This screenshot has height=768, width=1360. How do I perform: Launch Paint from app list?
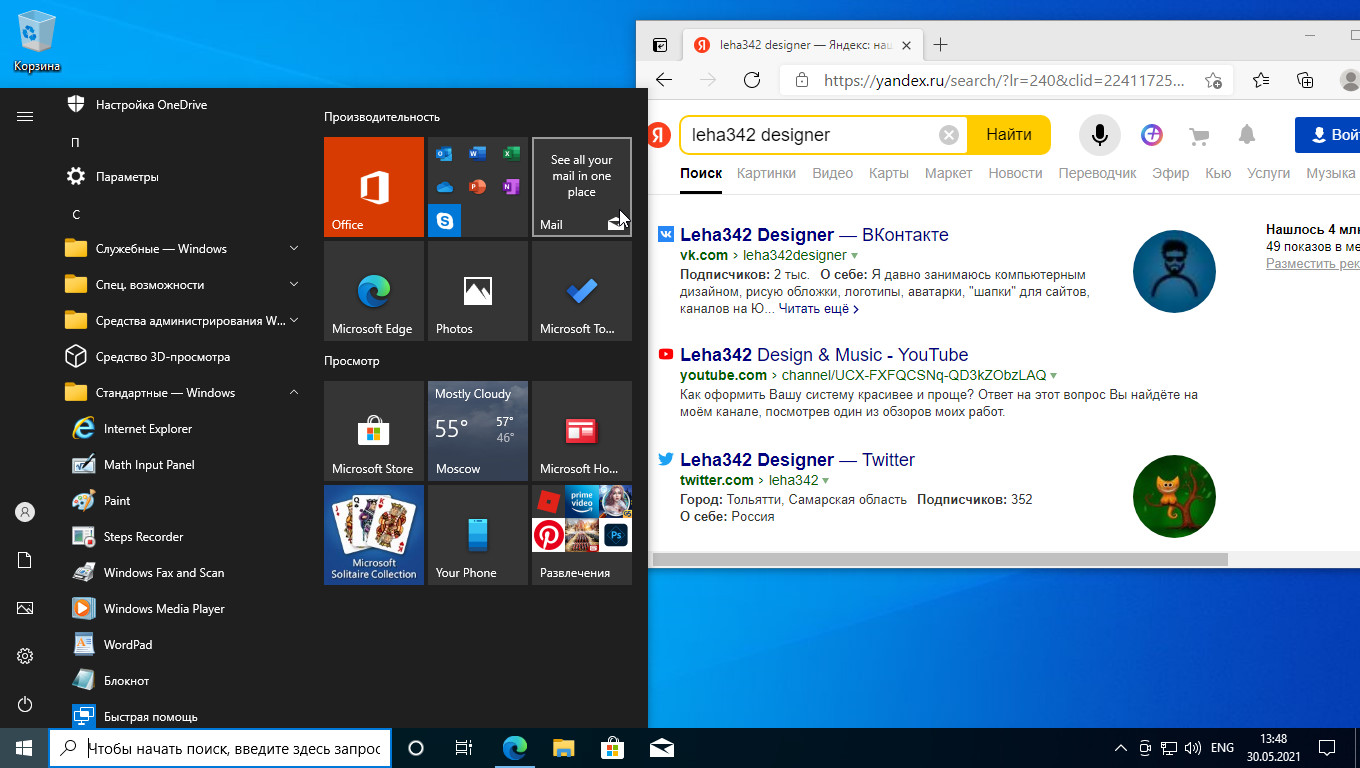pyautogui.click(x=184, y=501)
